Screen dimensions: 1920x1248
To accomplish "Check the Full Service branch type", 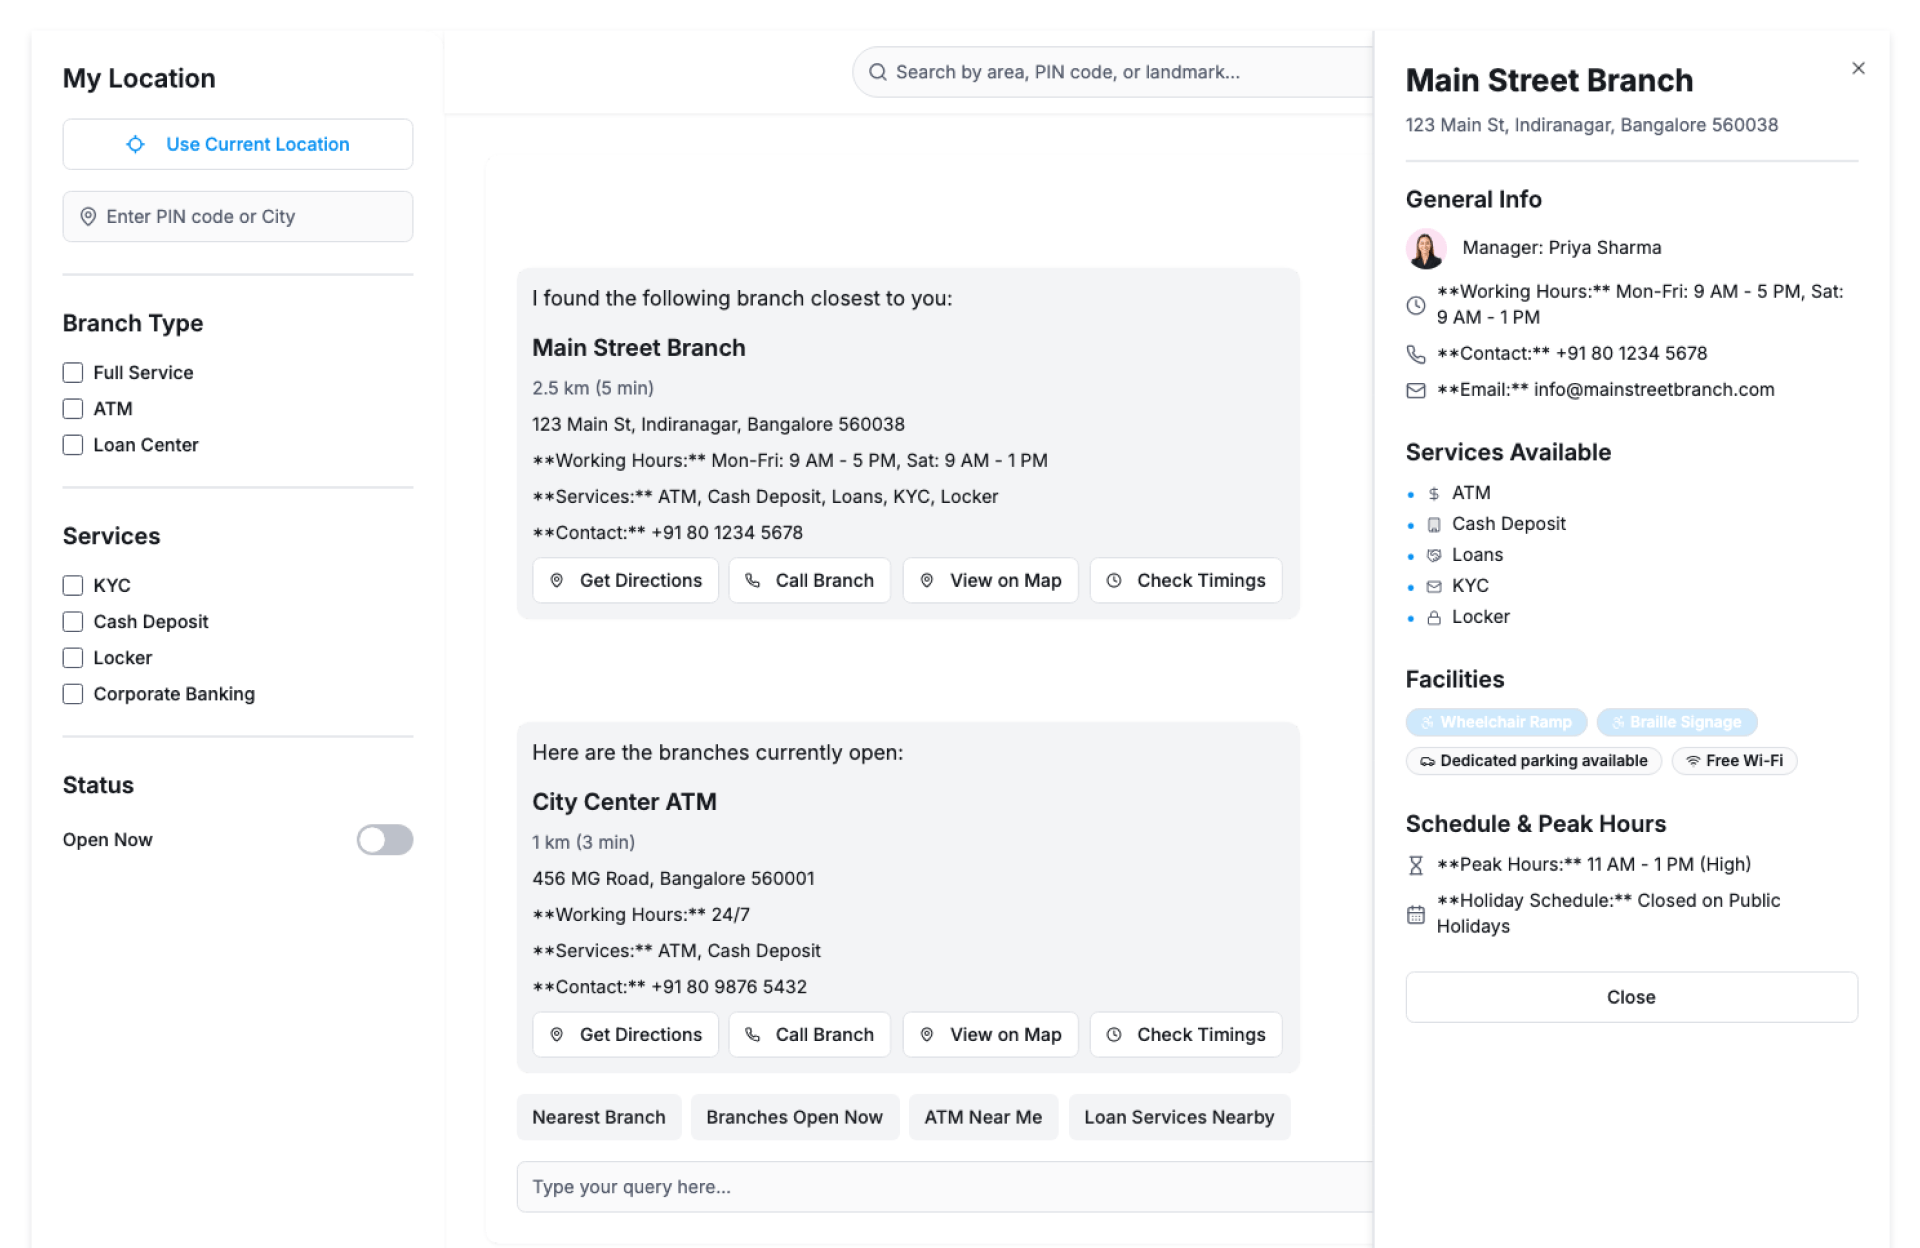I will point(73,373).
